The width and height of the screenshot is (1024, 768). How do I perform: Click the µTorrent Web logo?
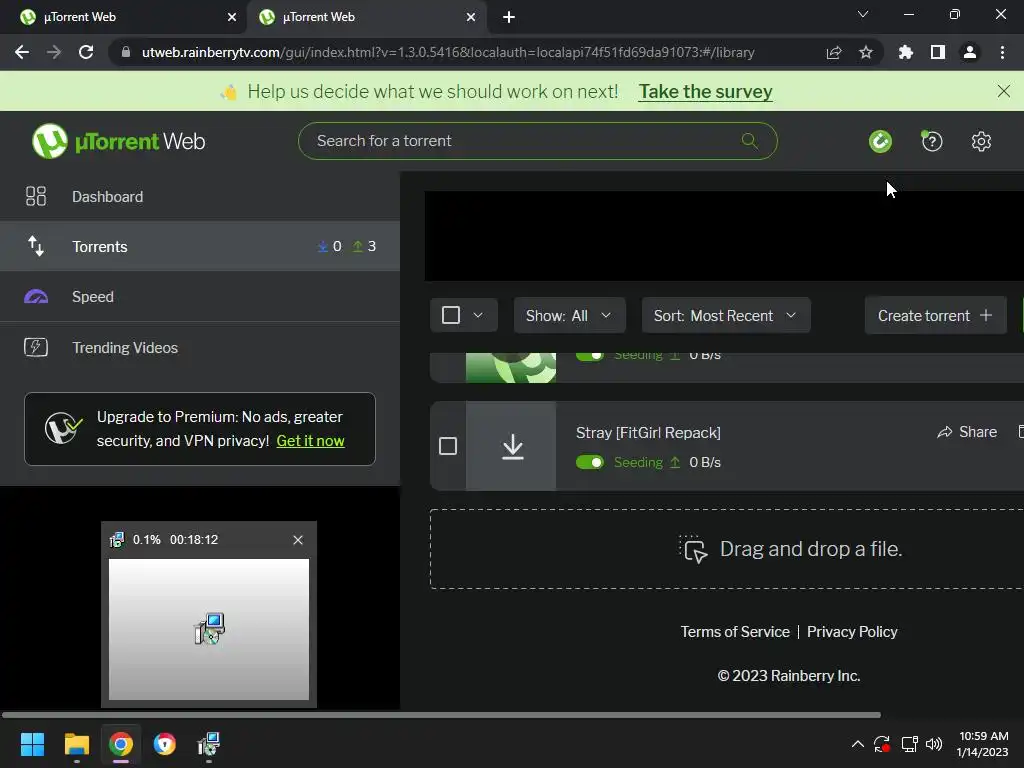click(118, 141)
